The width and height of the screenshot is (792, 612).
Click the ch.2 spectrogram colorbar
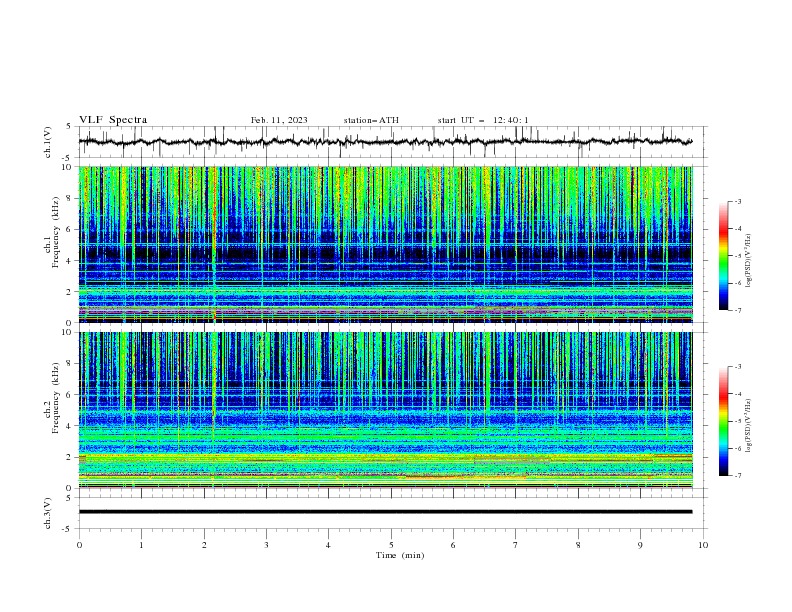723,421
